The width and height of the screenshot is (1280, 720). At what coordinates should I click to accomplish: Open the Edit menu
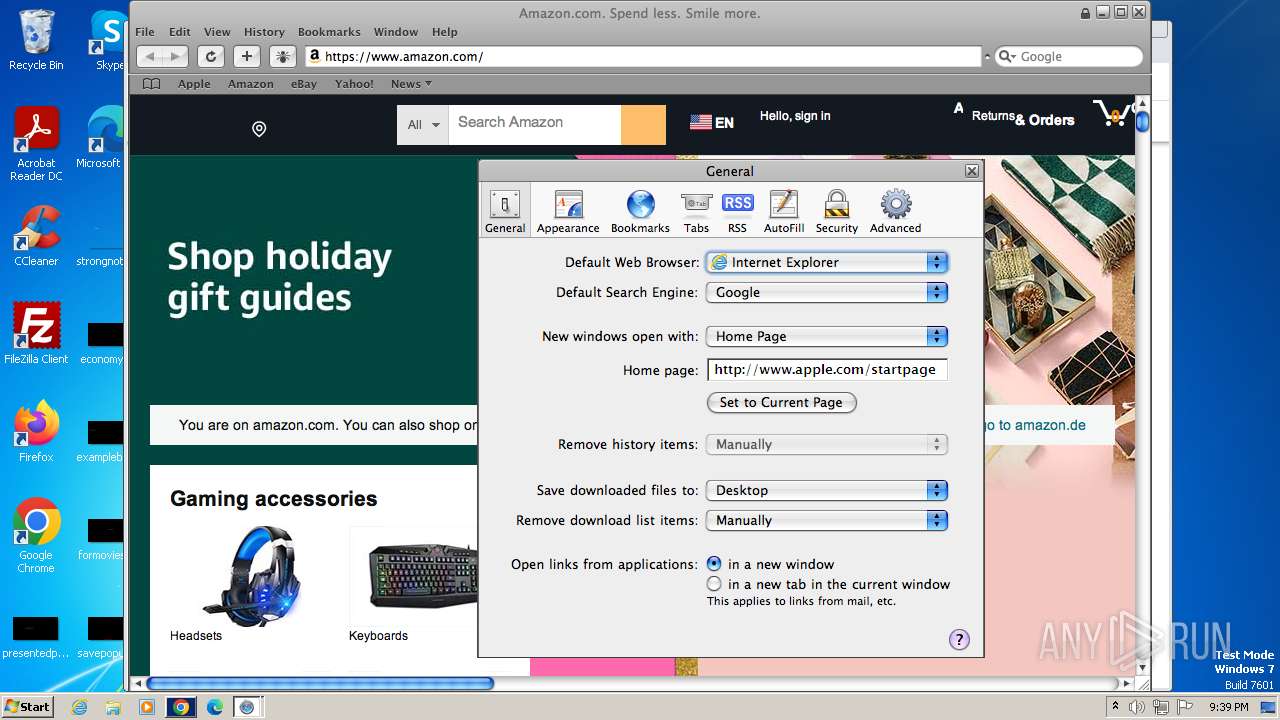point(180,32)
